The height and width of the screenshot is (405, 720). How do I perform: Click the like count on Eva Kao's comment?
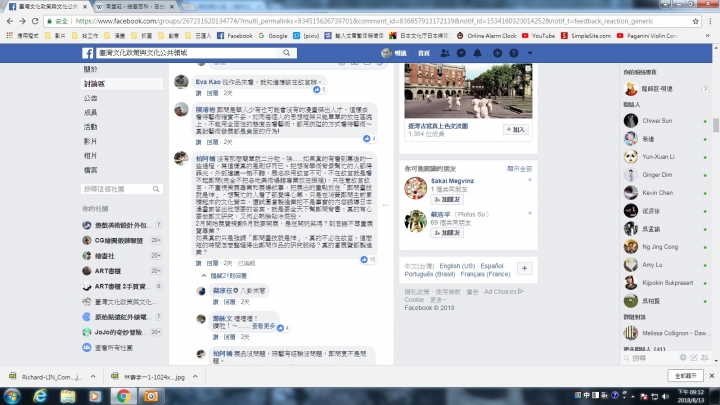[319, 90]
